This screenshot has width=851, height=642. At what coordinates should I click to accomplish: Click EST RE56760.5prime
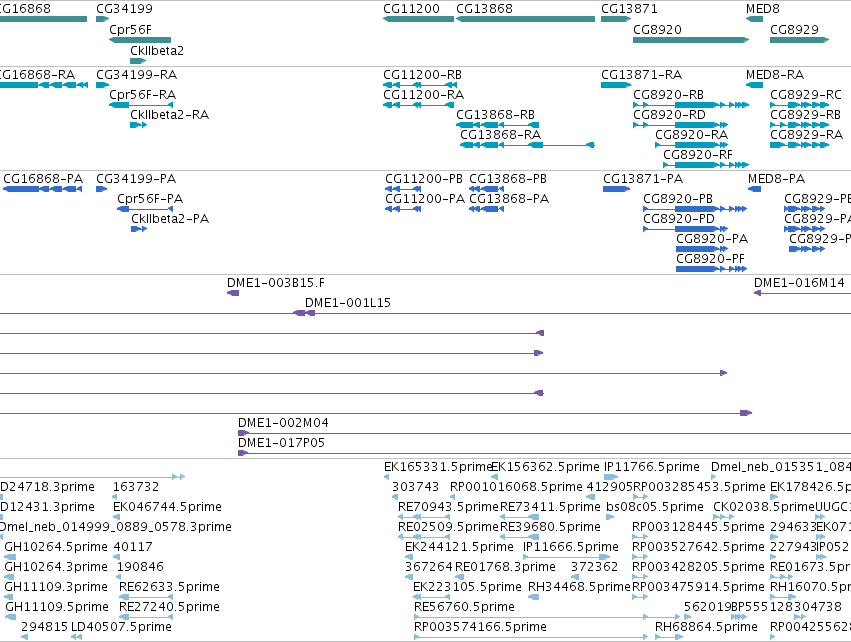click(x=547, y=617)
